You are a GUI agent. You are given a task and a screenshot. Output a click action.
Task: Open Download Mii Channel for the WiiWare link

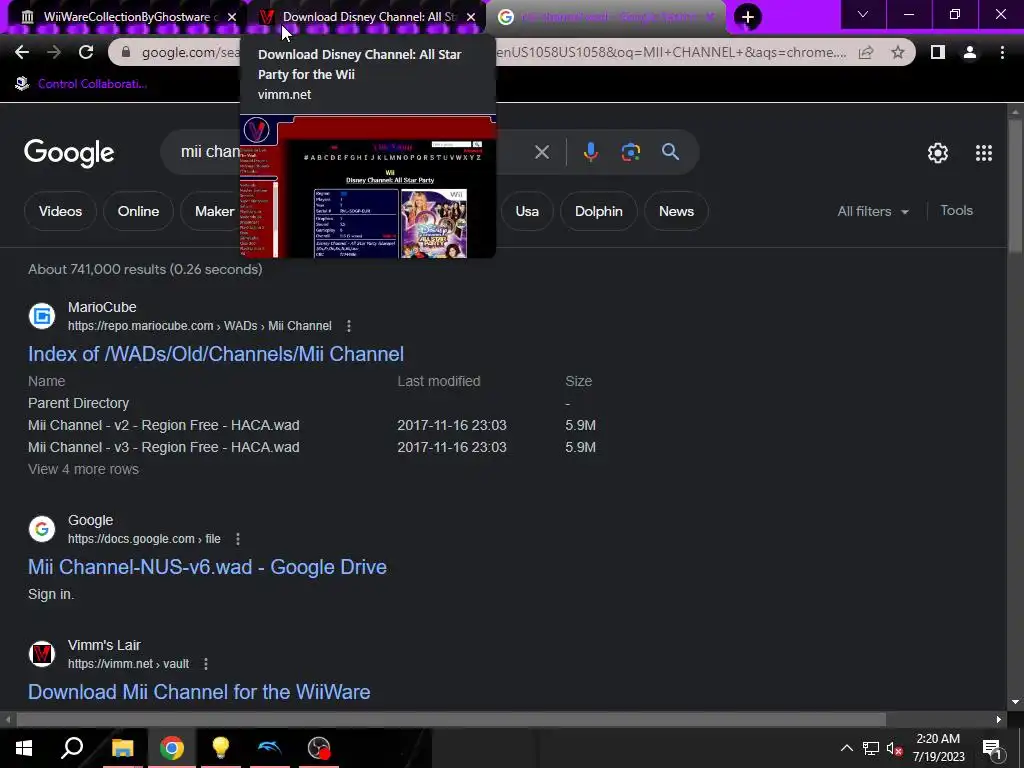click(199, 692)
